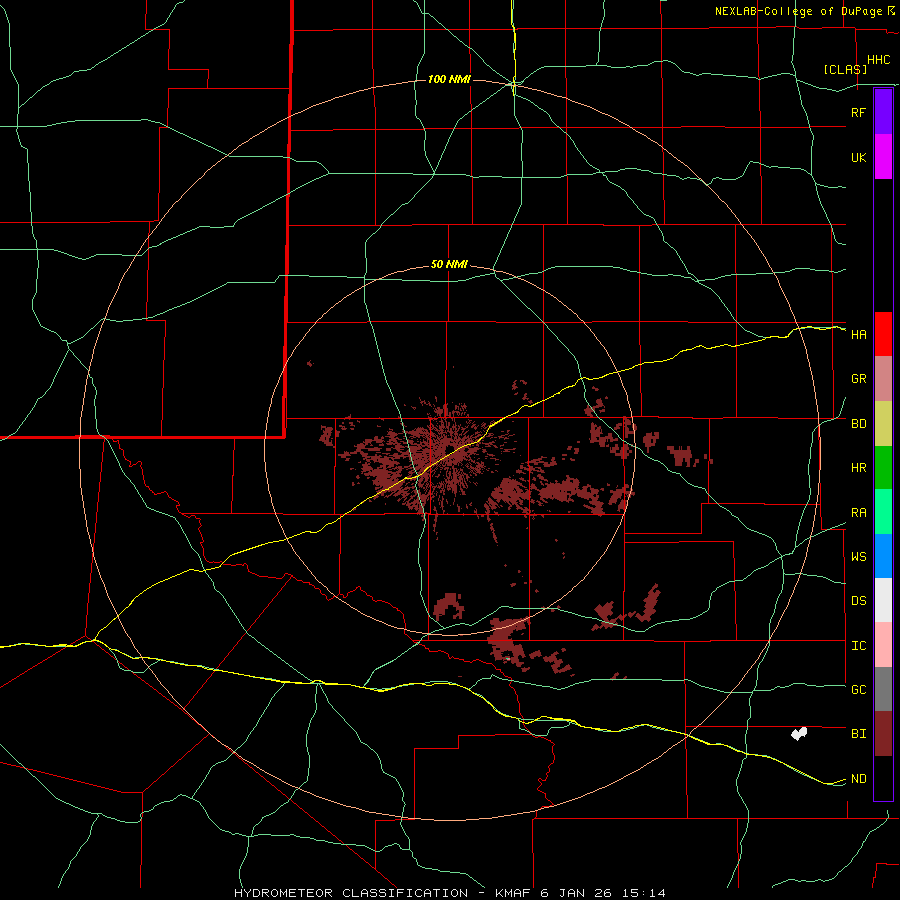
Task: Select the BD yellow color swatch
Action: [x=883, y=424]
